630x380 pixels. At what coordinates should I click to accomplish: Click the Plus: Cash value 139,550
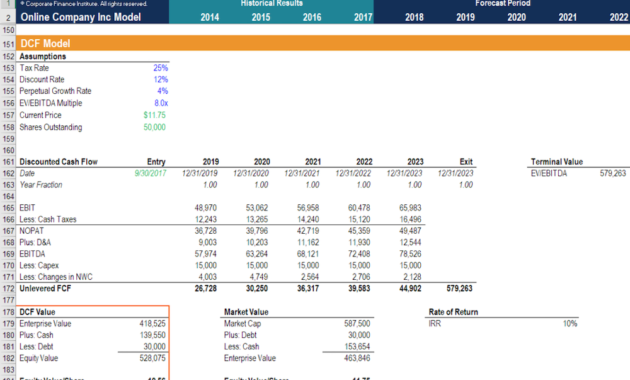pos(152,335)
